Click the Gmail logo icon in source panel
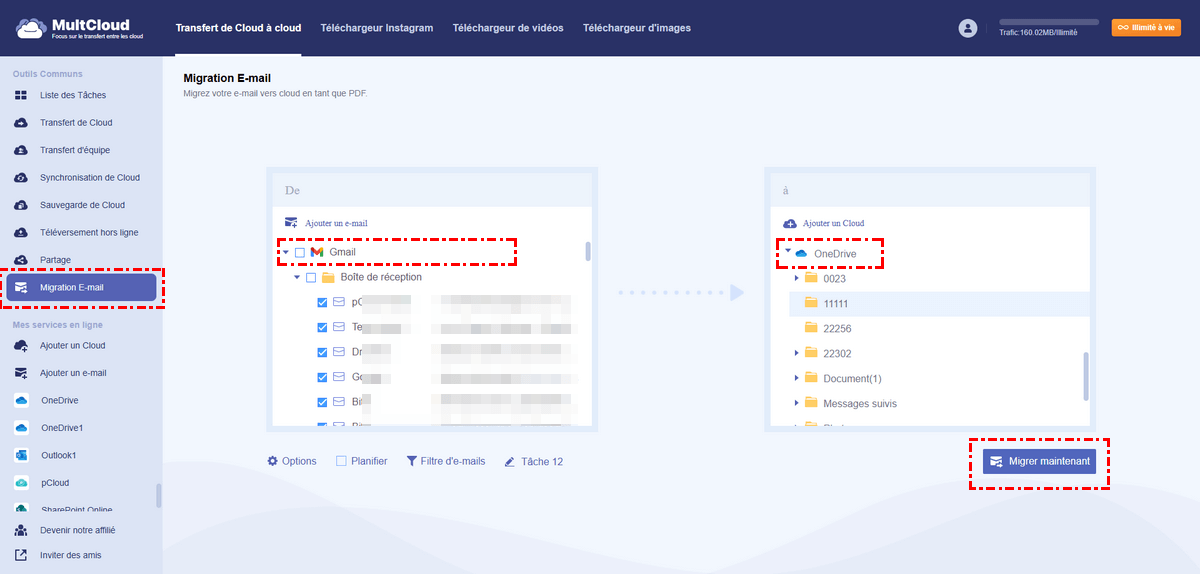The width and height of the screenshot is (1200, 574). (317, 253)
